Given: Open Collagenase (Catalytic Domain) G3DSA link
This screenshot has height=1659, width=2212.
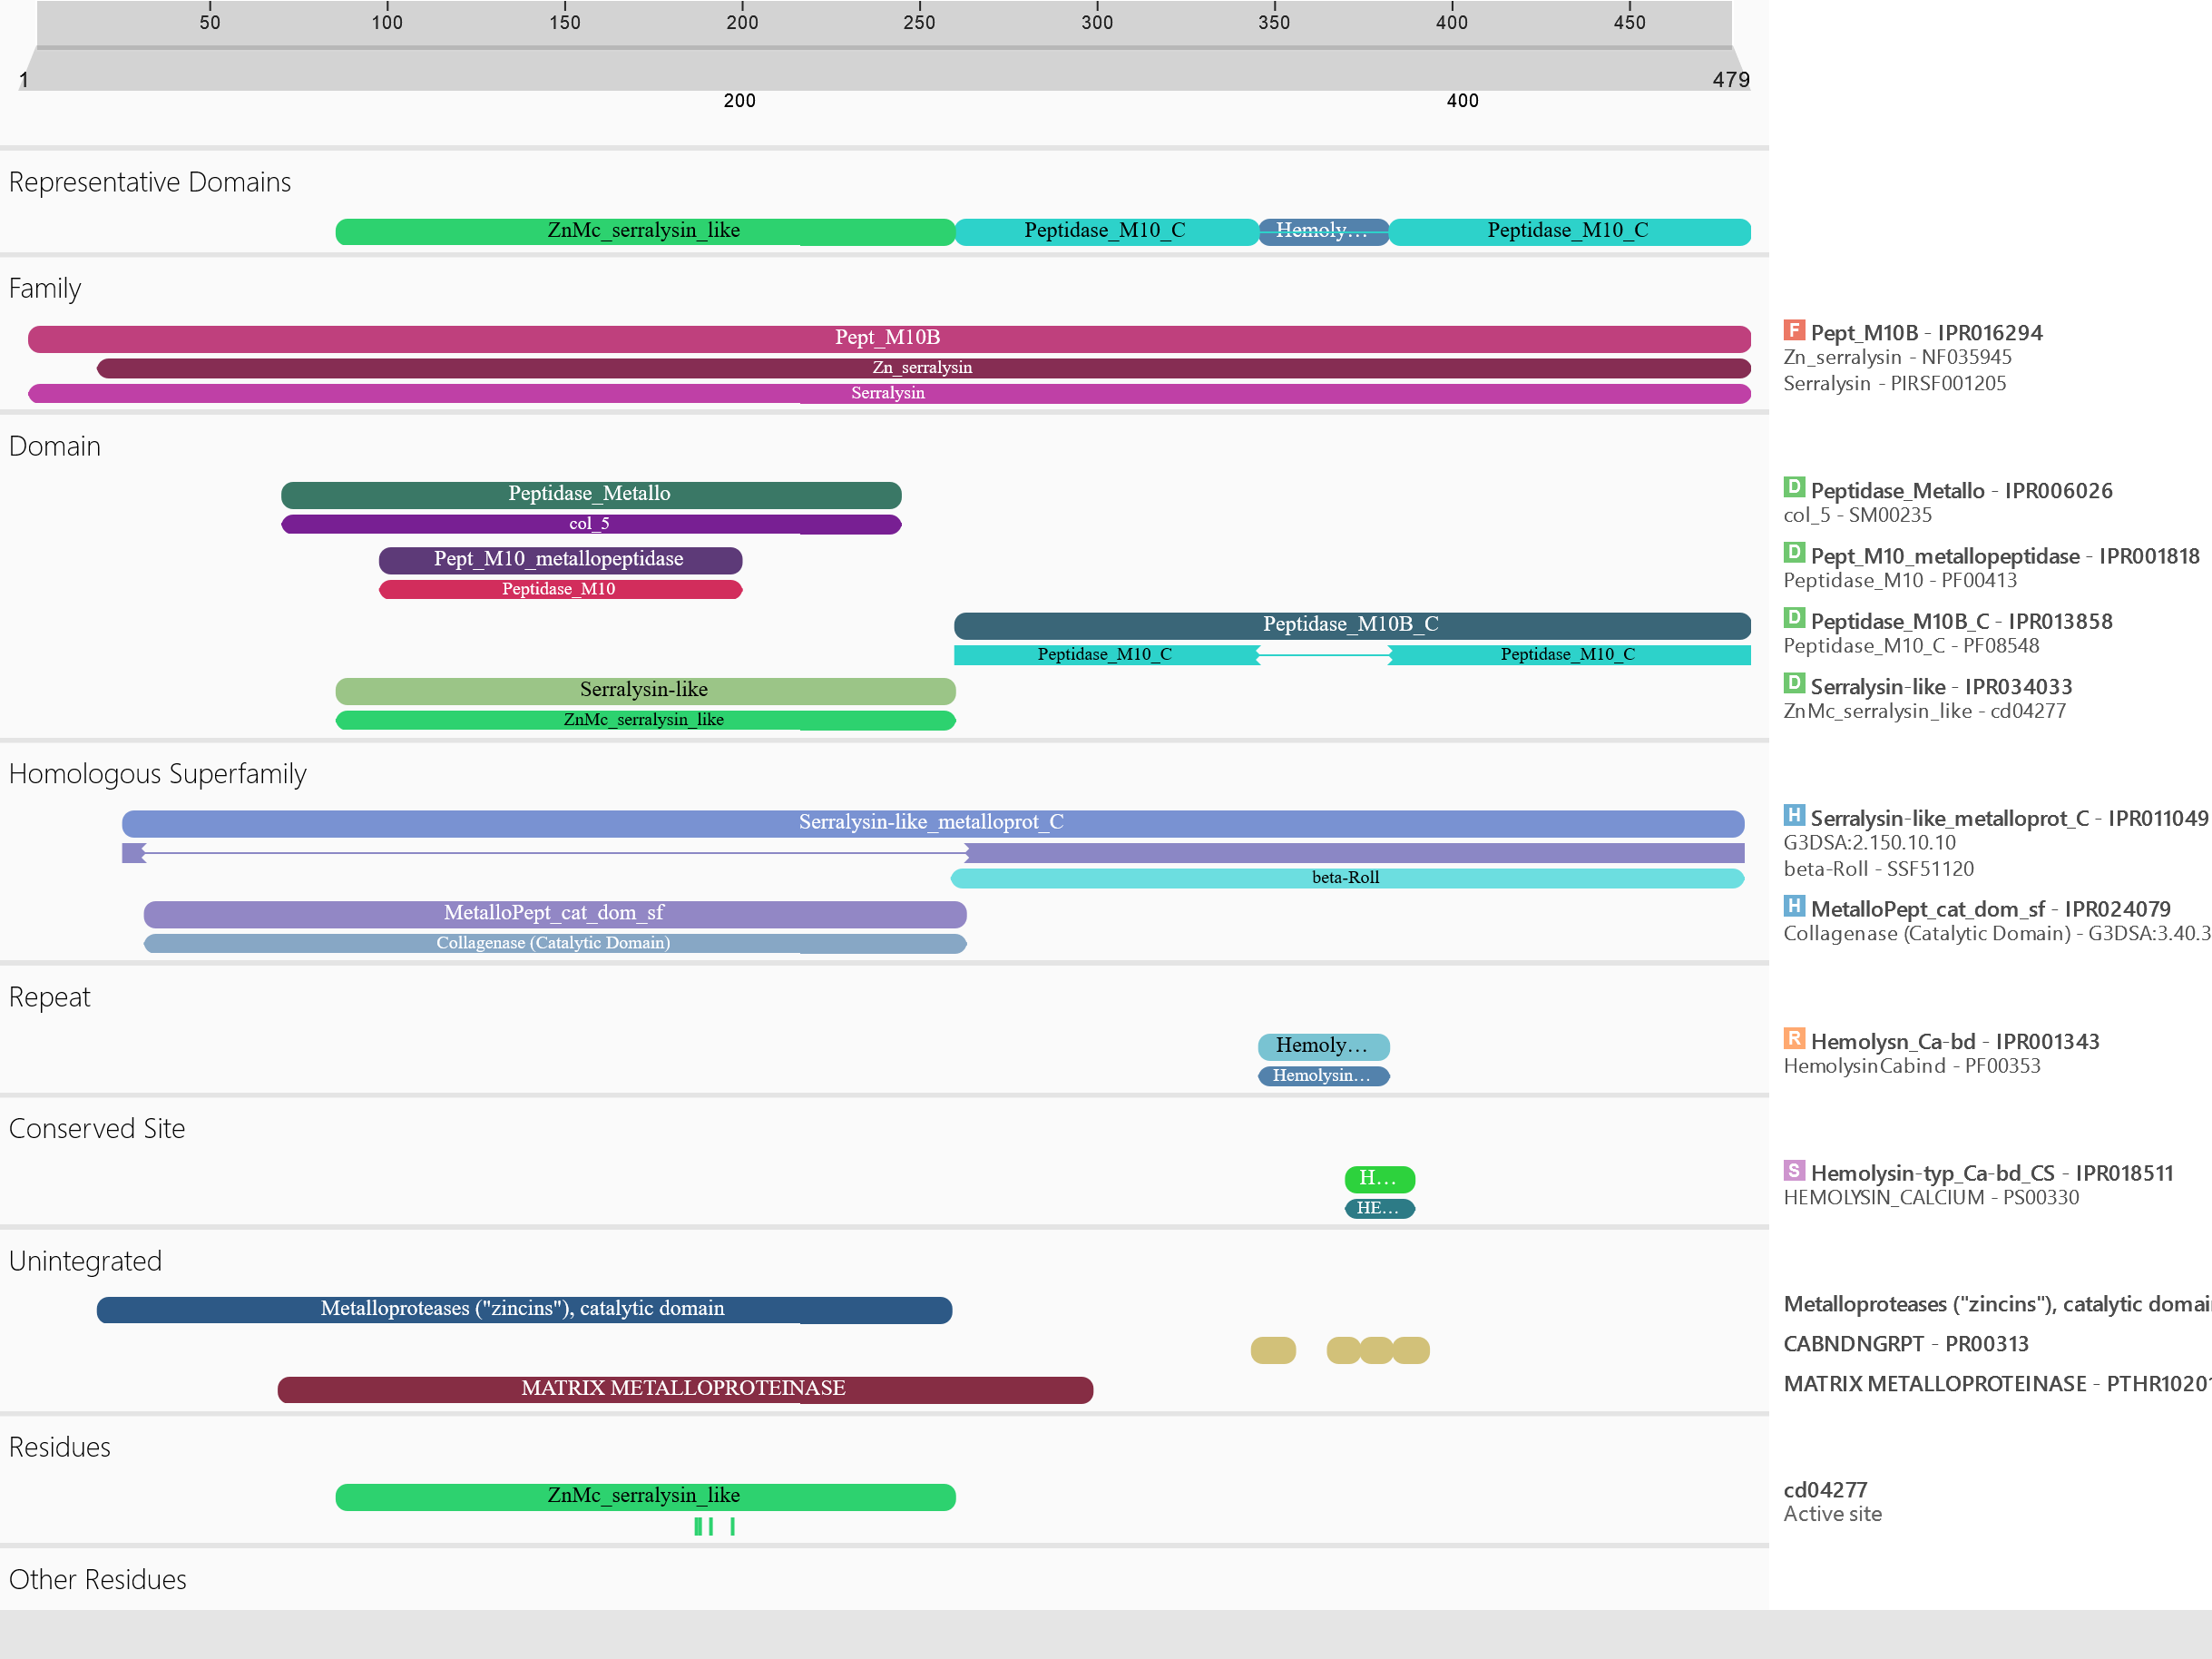Looking at the screenshot, I should tap(1997, 934).
